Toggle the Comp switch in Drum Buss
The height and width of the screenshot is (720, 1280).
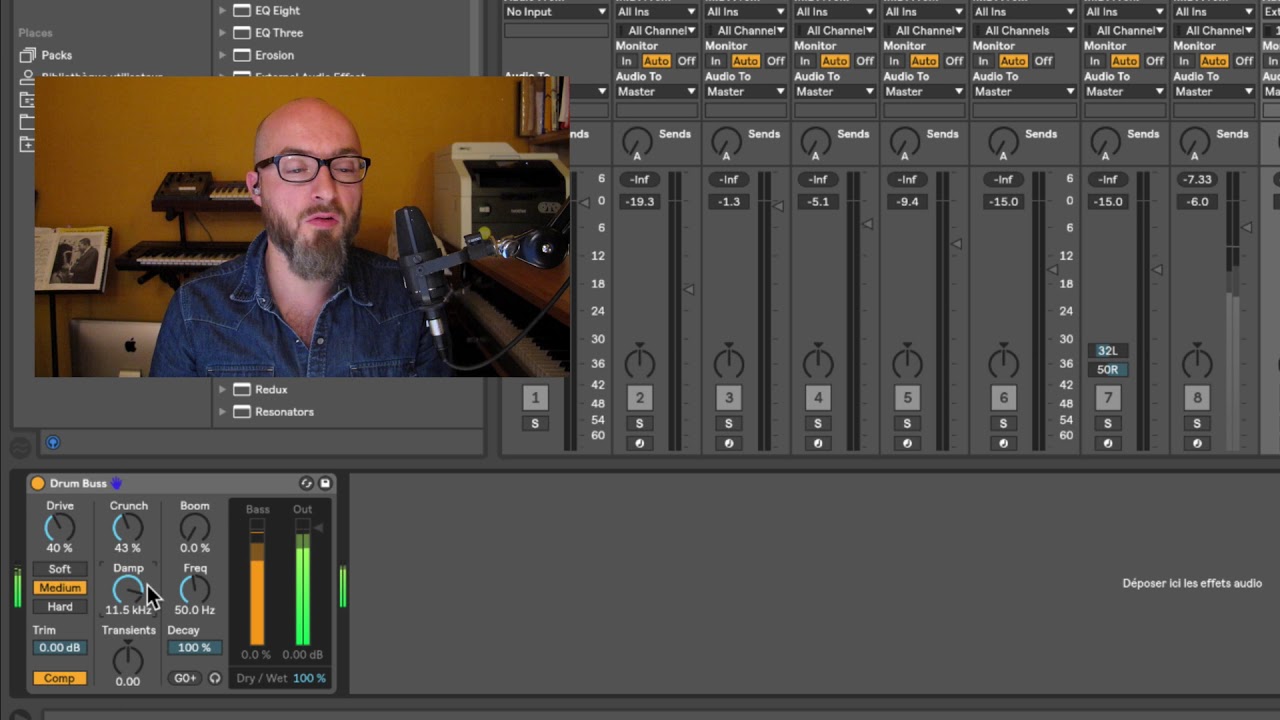[x=59, y=678]
